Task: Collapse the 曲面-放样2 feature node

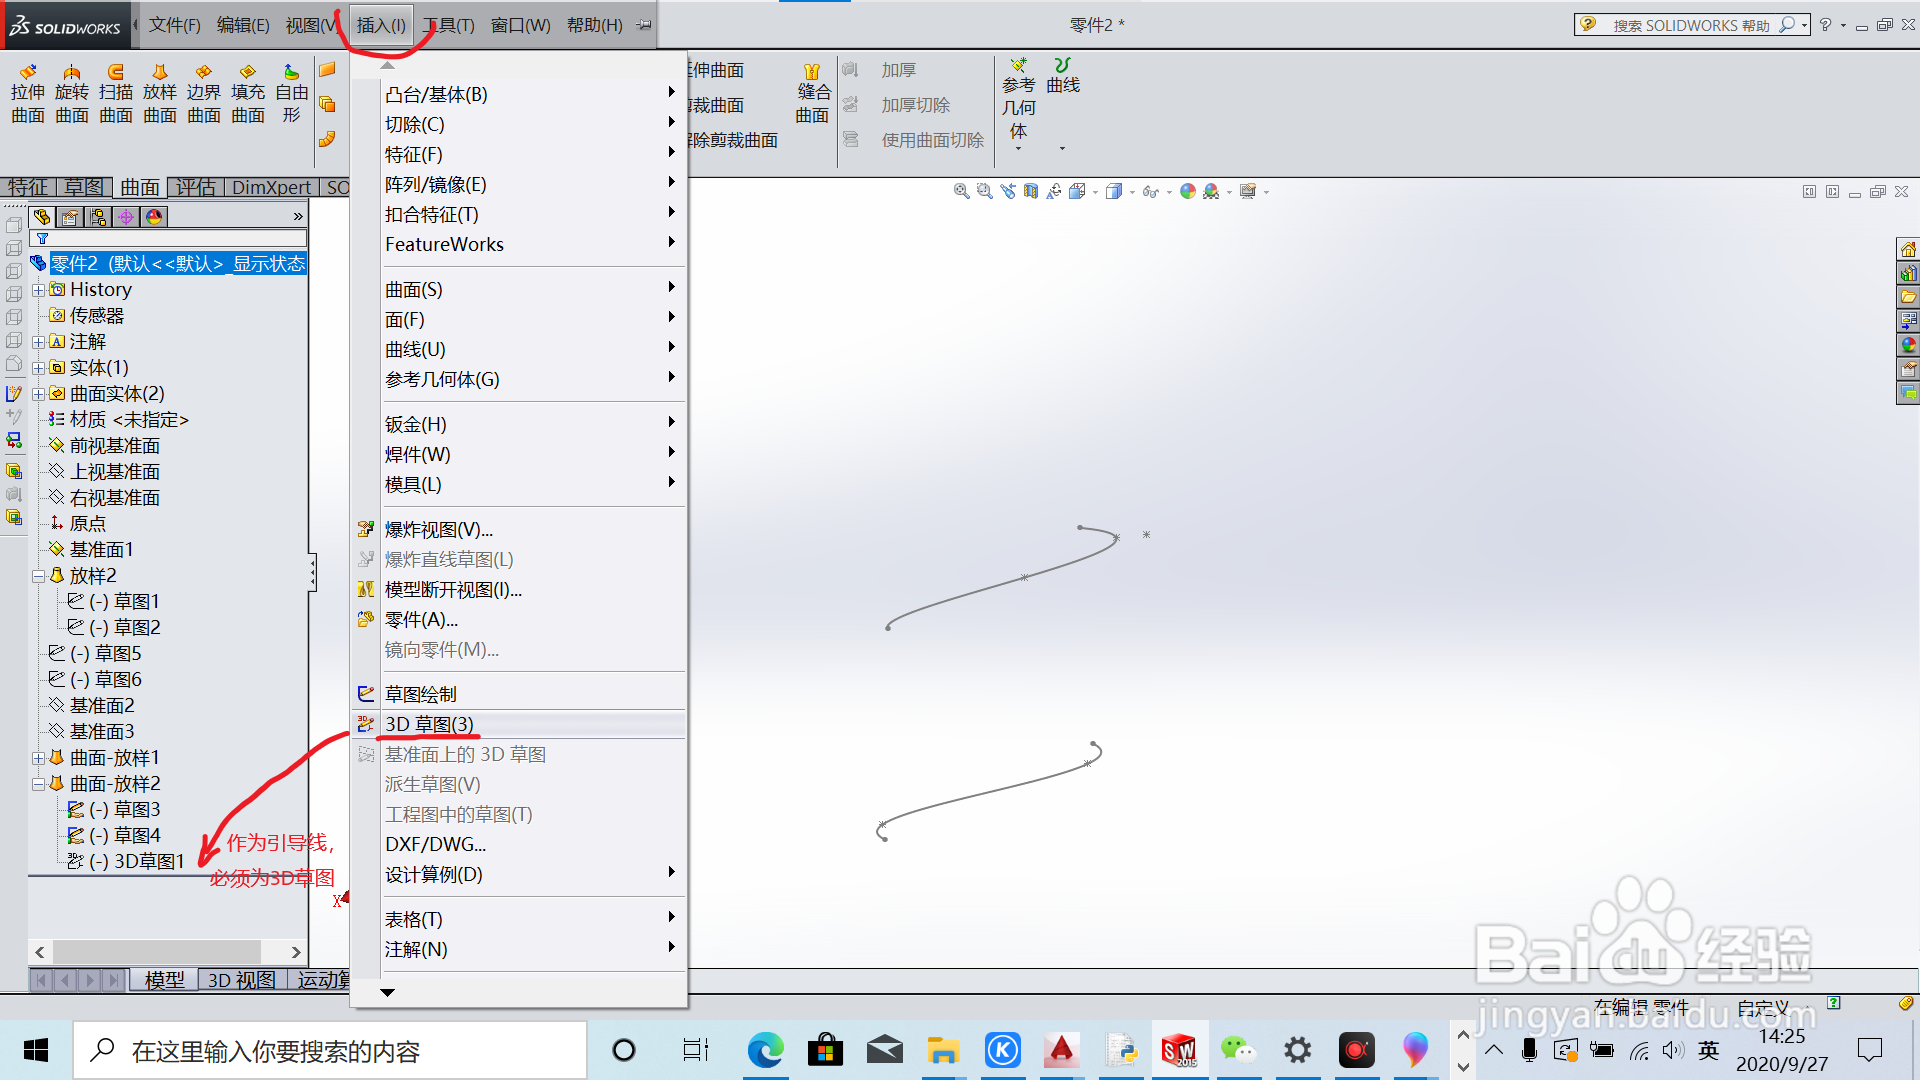Action: [x=38, y=784]
